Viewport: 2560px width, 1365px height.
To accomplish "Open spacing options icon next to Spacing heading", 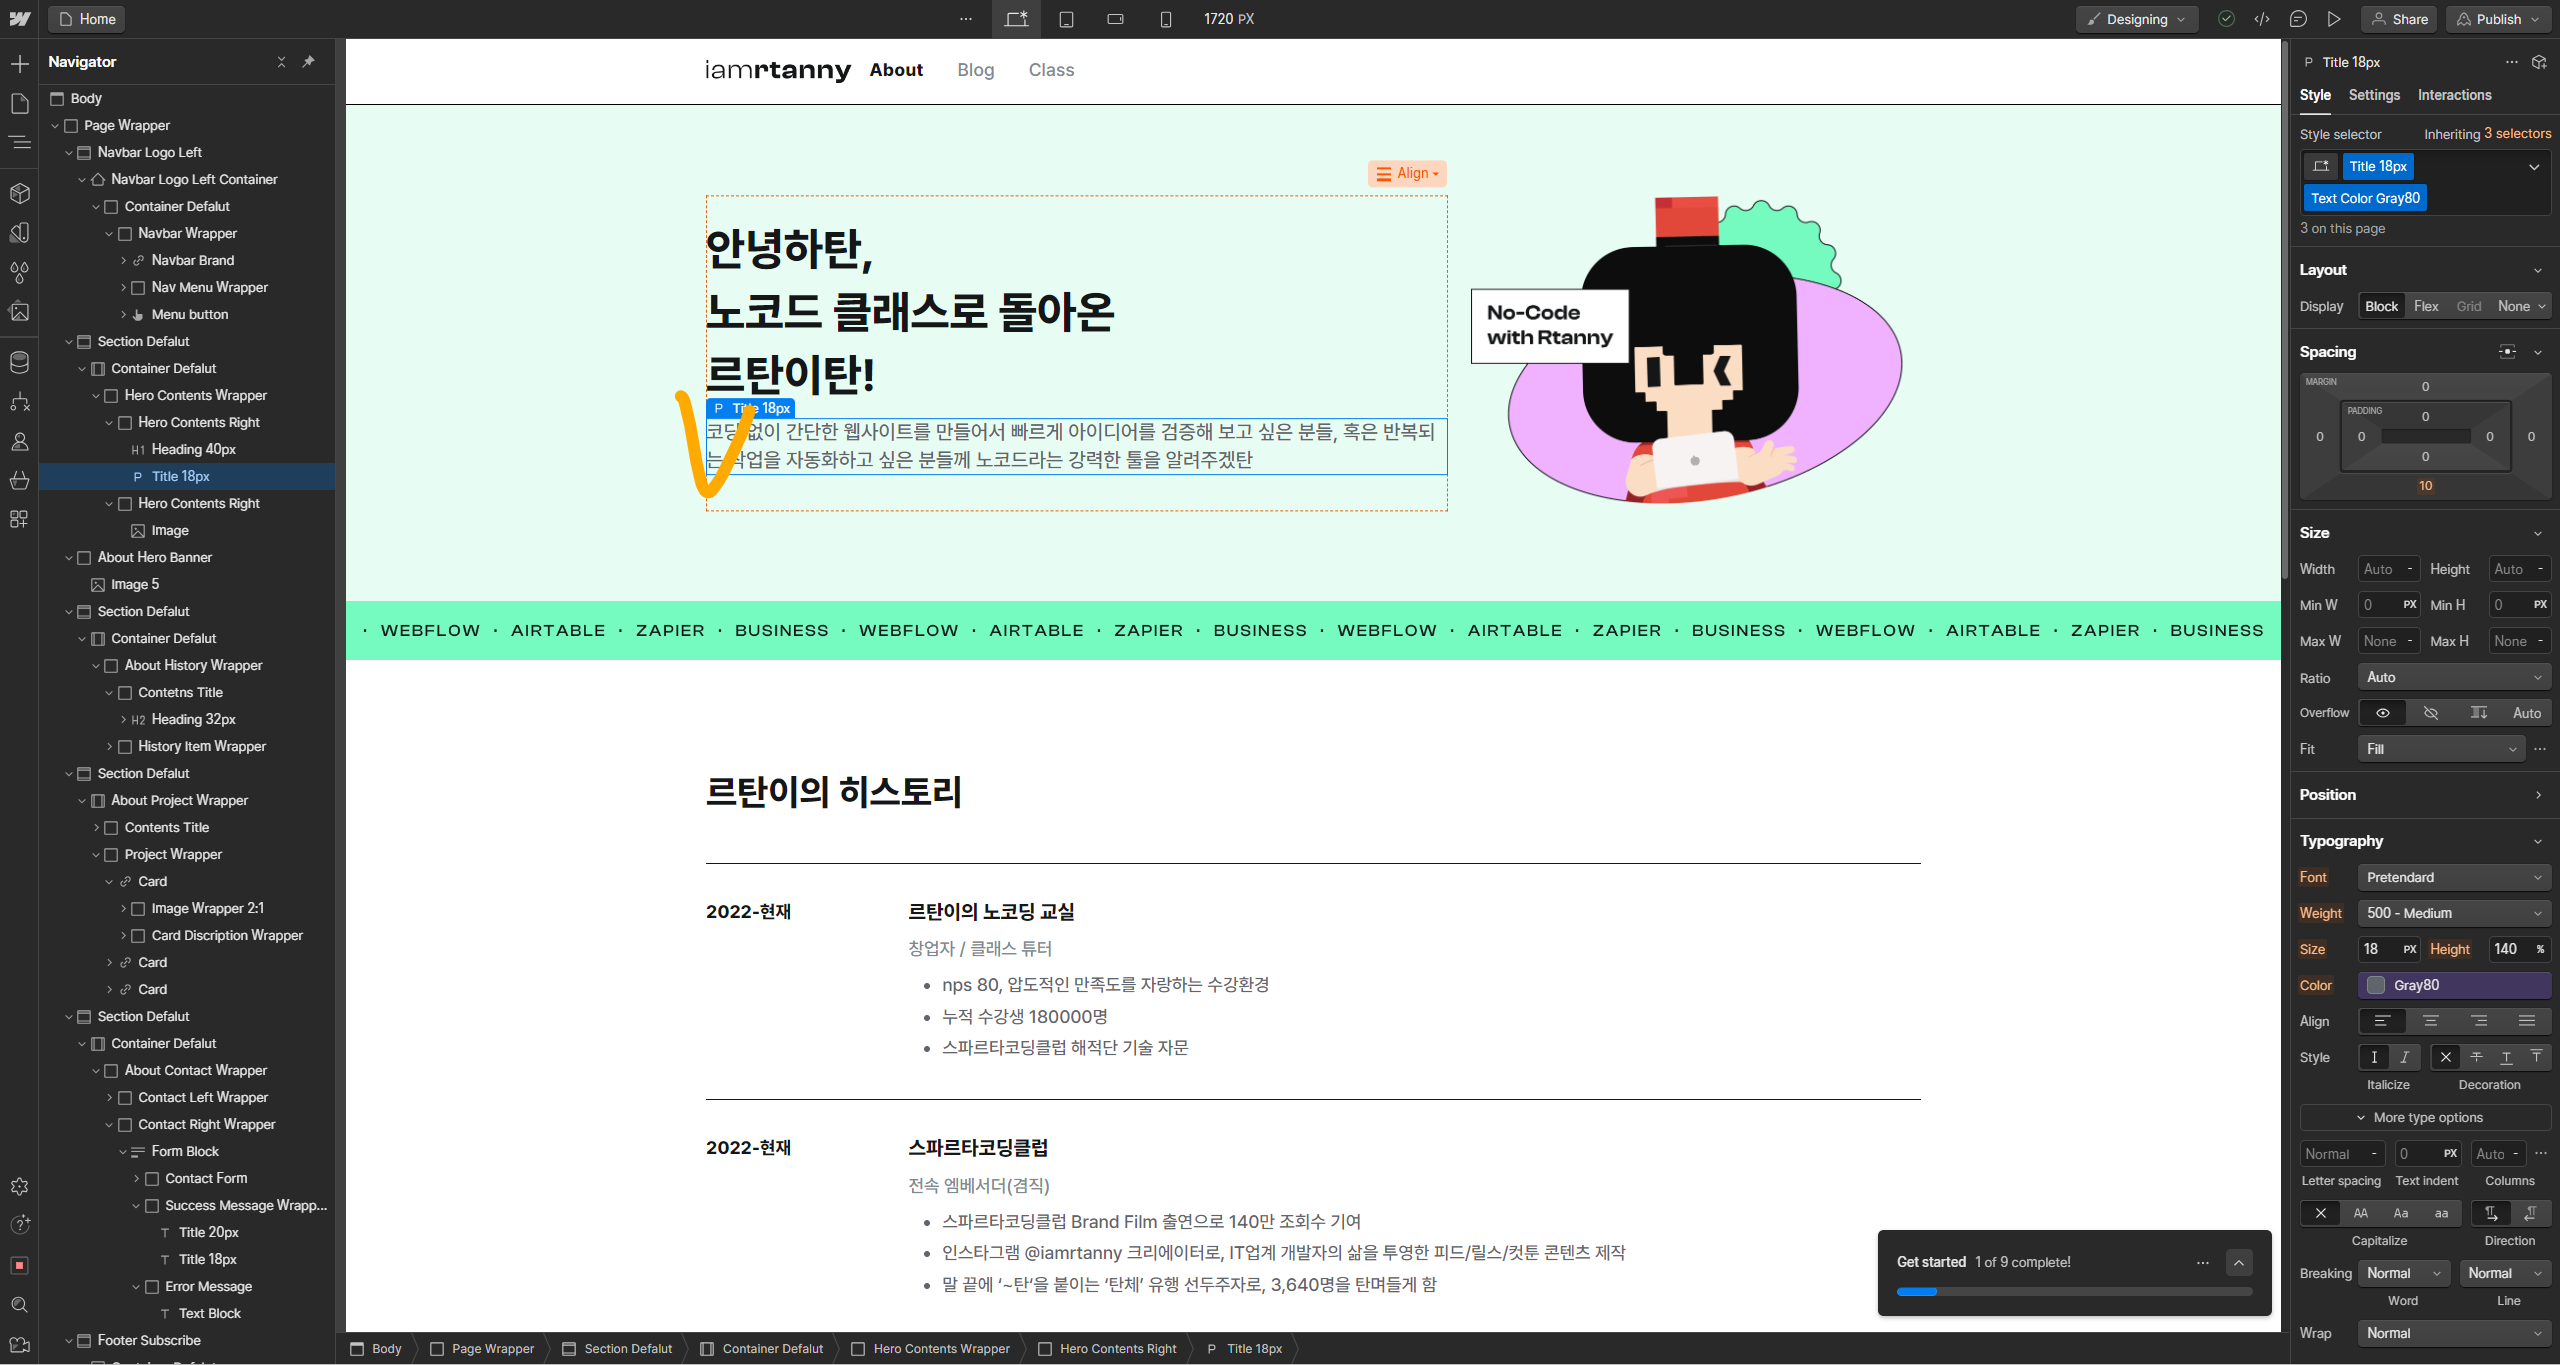I will tap(2507, 352).
